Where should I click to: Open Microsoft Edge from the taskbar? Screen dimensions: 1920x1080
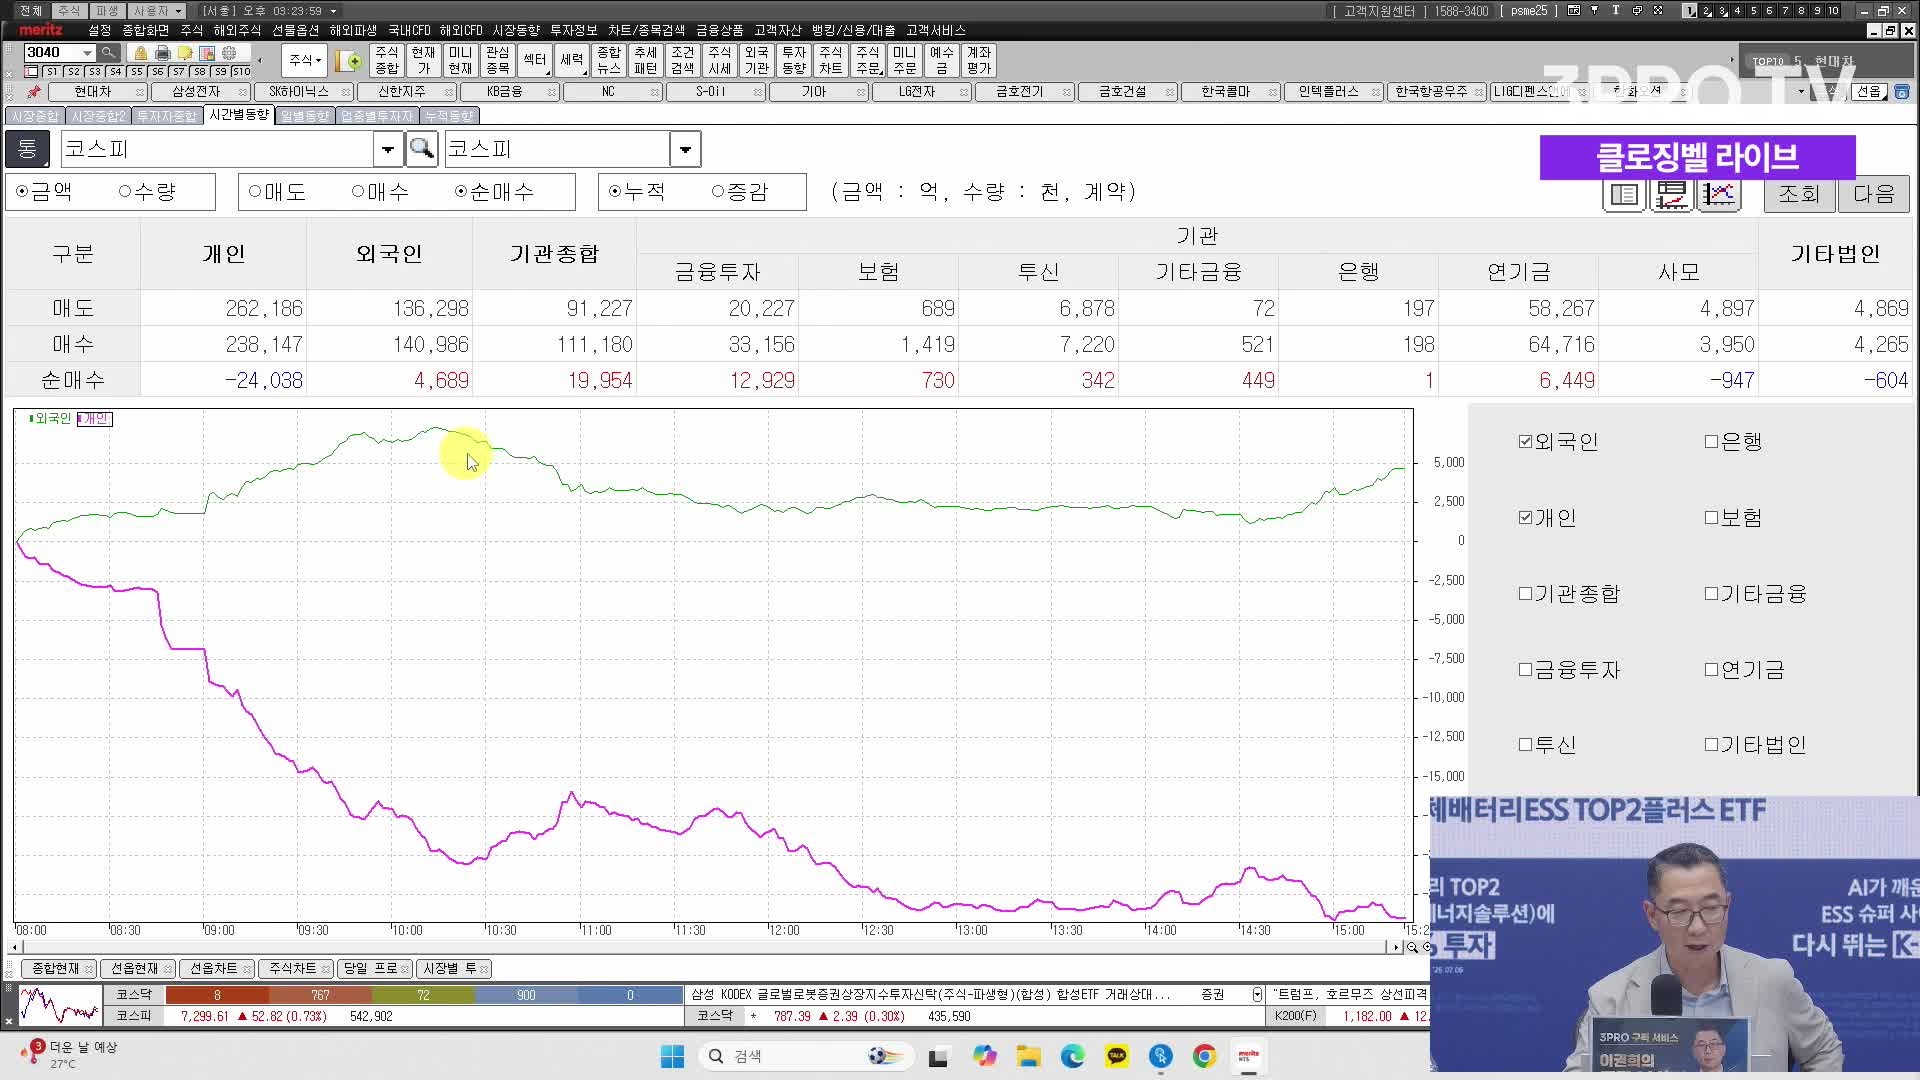click(x=1073, y=1056)
